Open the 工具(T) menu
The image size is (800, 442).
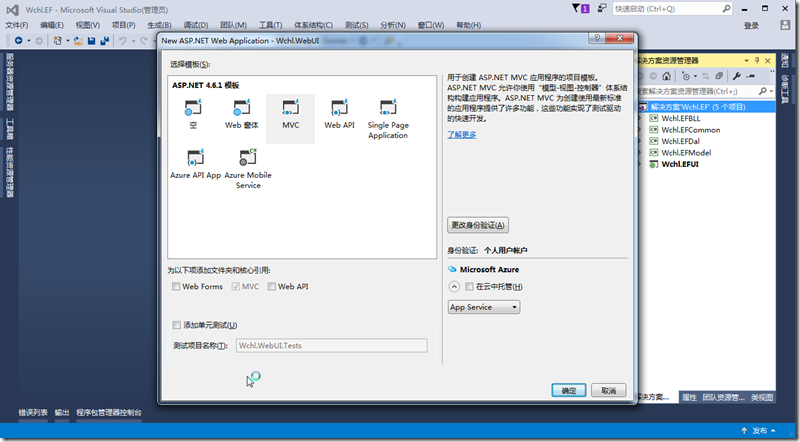click(x=270, y=25)
